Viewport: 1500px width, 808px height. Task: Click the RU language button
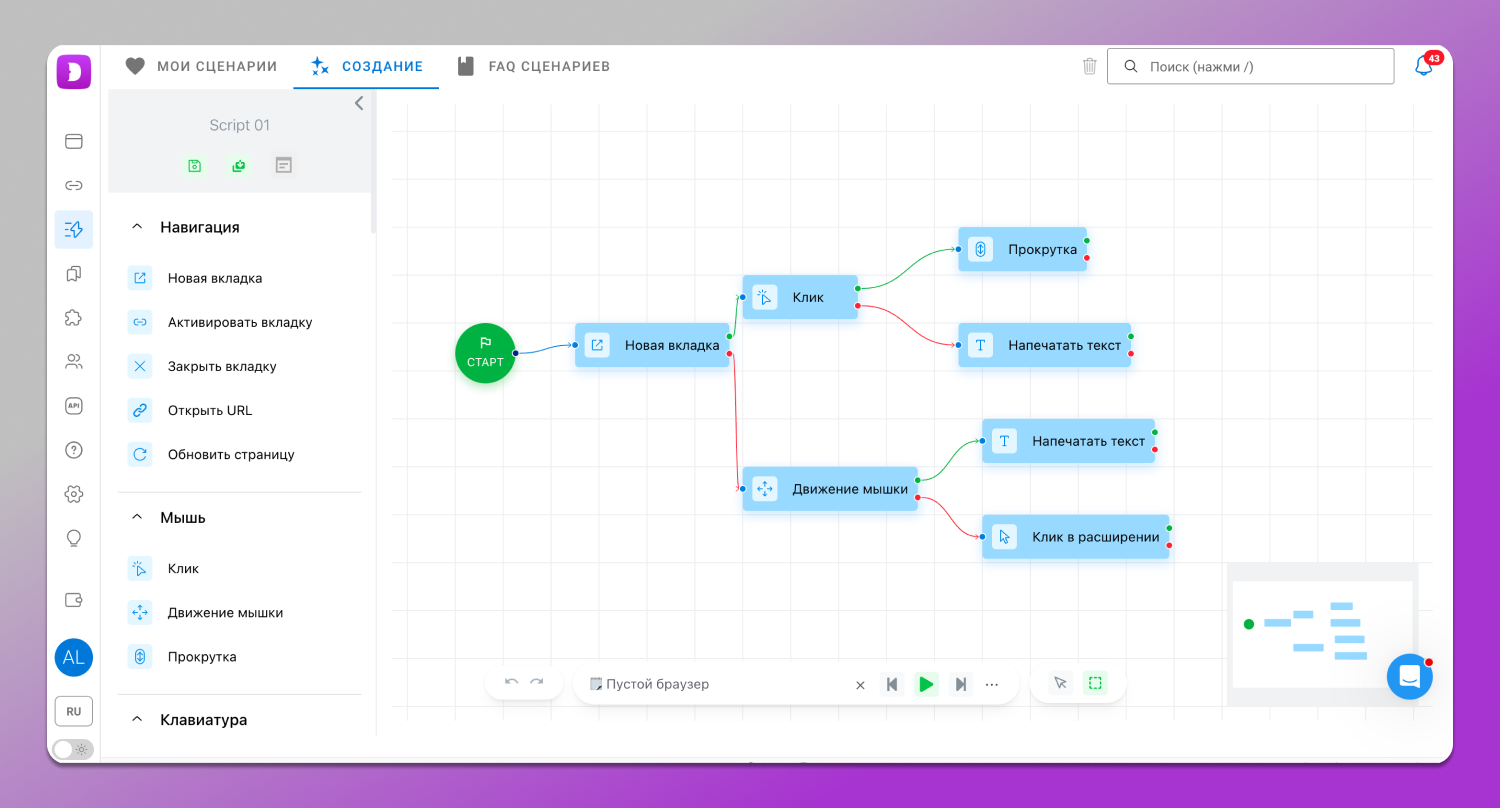pyautogui.click(x=73, y=711)
